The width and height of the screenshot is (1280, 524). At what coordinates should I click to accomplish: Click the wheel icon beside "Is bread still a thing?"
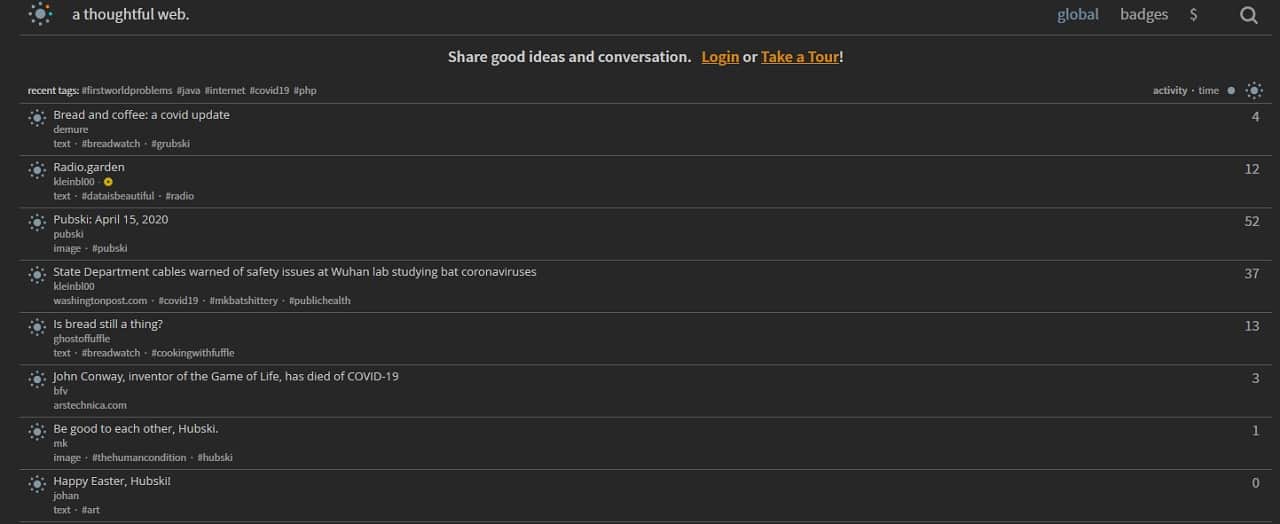[x=37, y=327]
